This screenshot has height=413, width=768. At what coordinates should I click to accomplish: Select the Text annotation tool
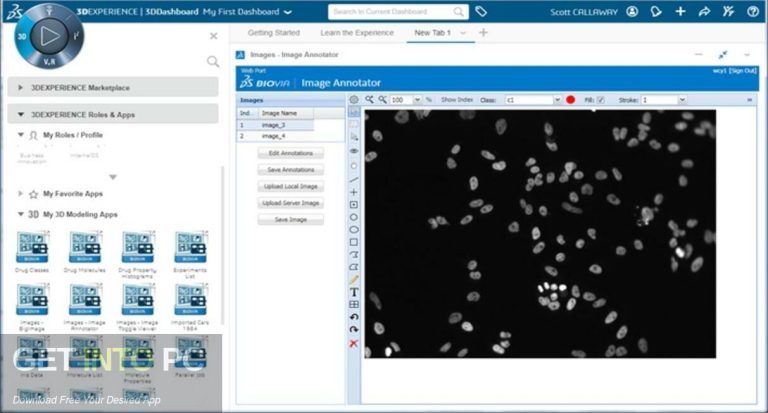point(354,292)
